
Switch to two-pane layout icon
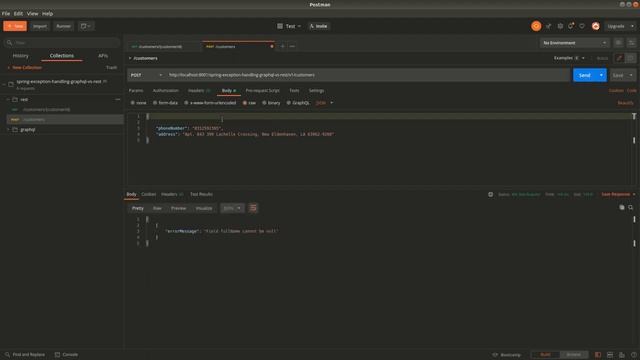coord(610,355)
